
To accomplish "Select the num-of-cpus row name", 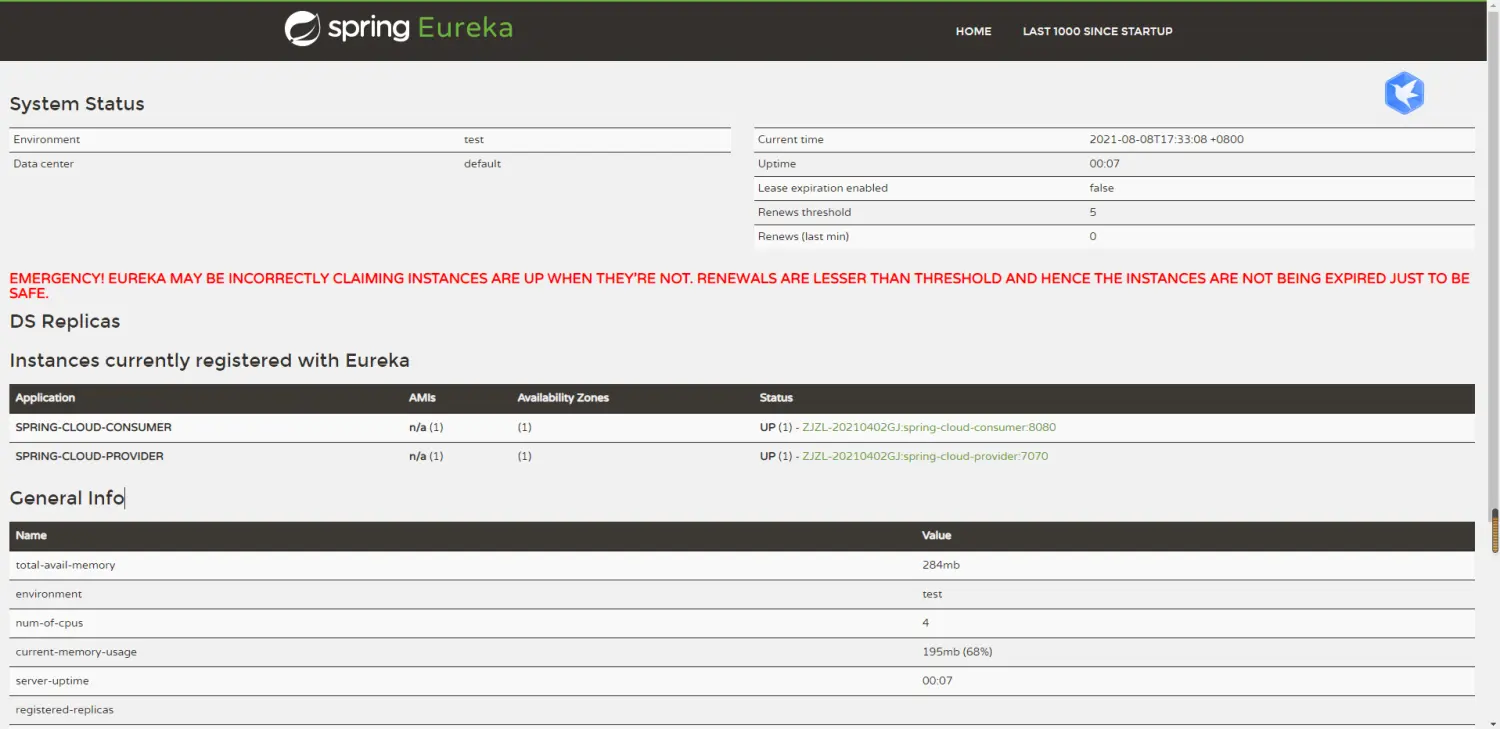I will coord(49,623).
